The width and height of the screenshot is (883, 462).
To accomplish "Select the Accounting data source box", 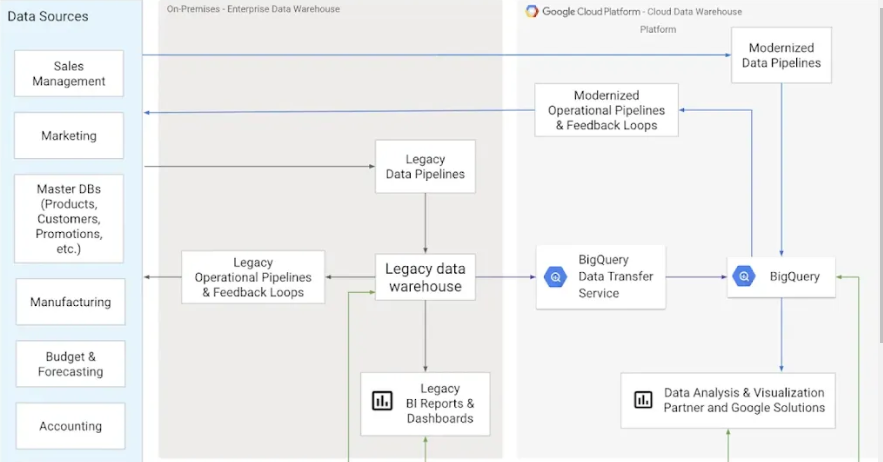I will click(70, 426).
